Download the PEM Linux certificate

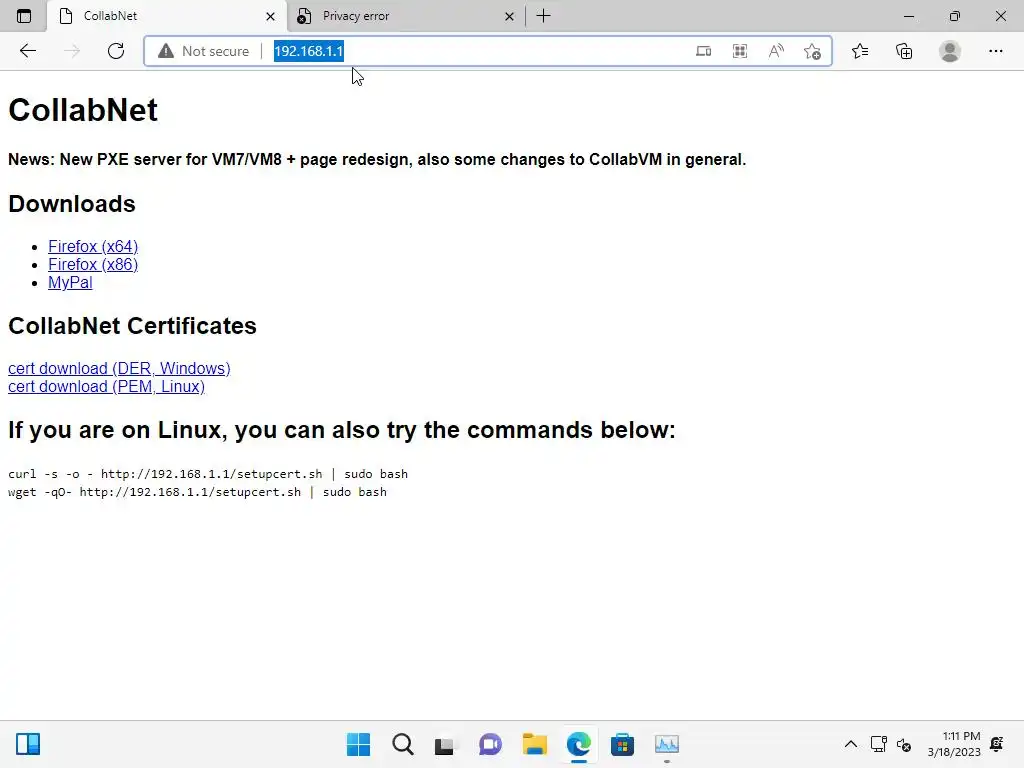tap(106, 387)
